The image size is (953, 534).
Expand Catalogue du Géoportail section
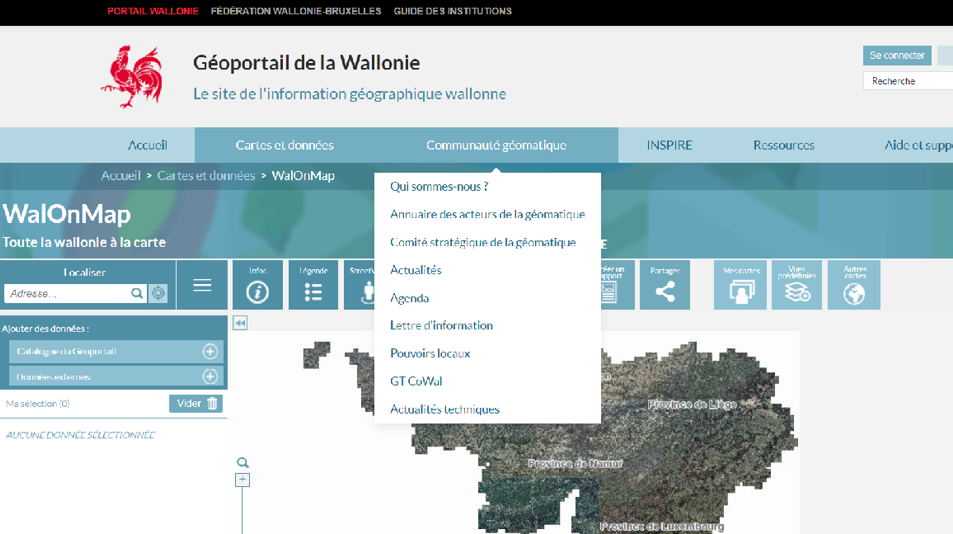210,352
